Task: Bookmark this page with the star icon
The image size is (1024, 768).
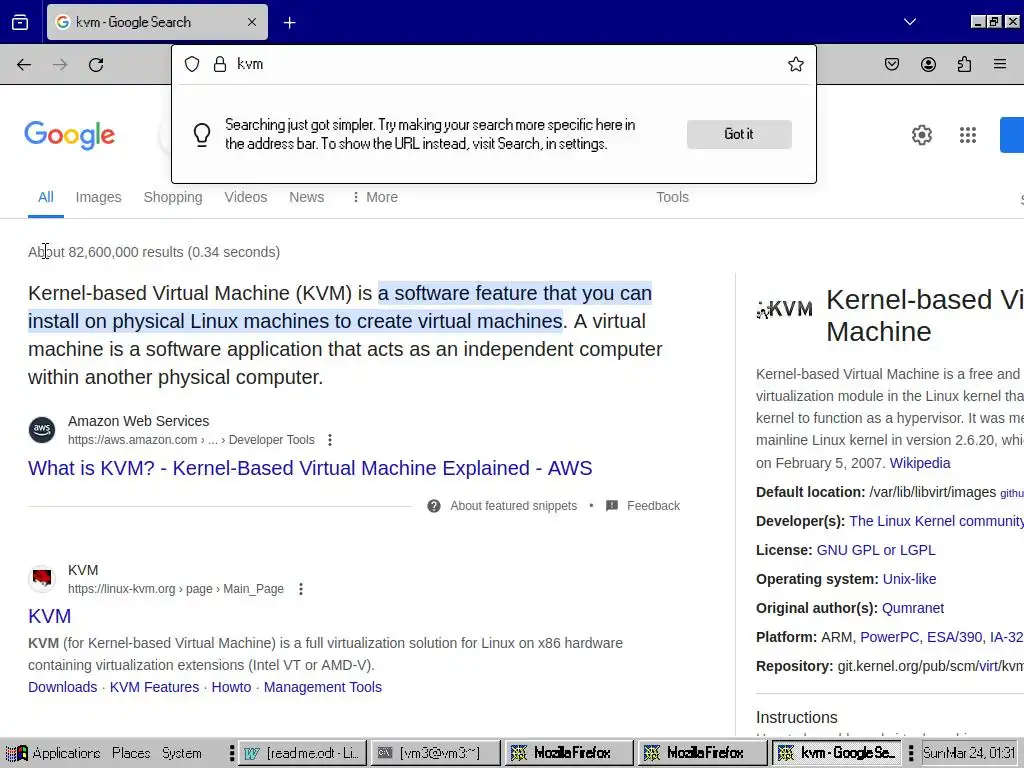Action: (x=795, y=64)
